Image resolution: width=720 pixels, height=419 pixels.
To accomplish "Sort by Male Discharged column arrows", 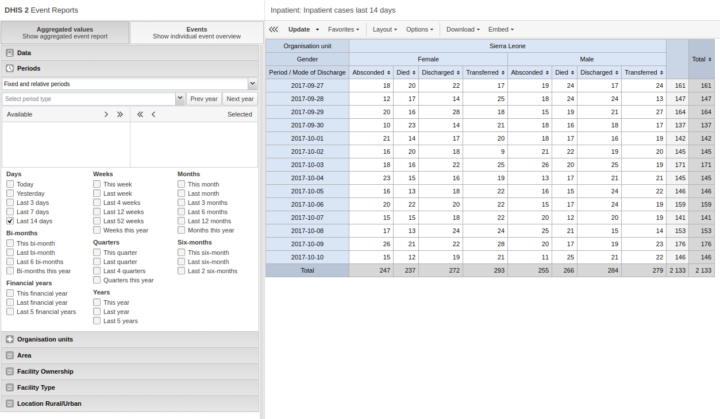I will [617, 73].
